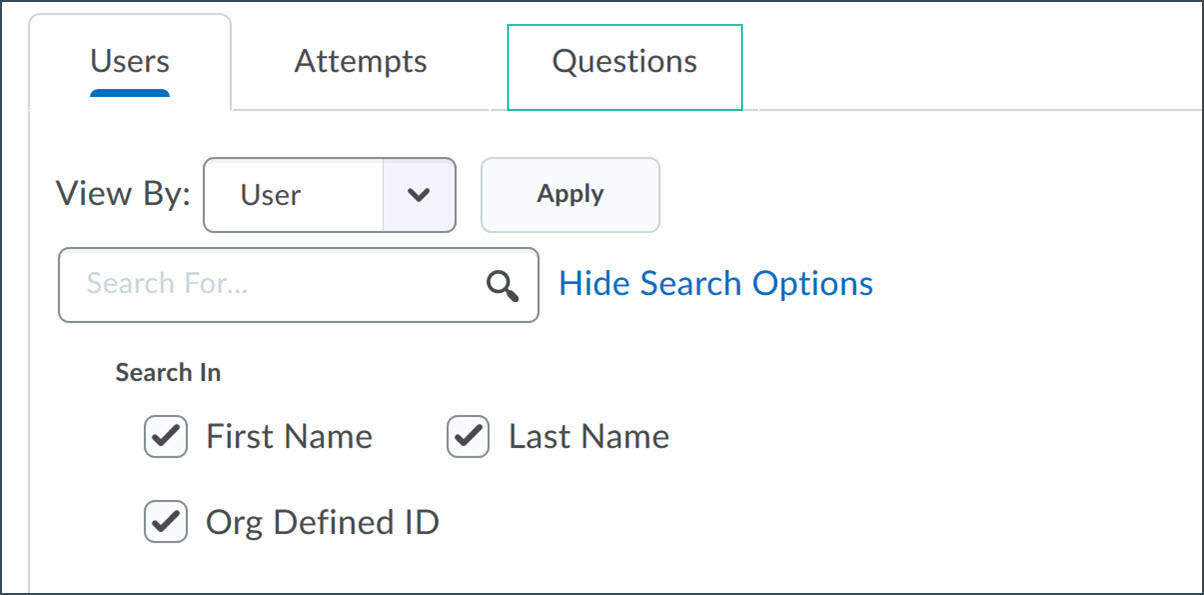Disable the Org Defined ID checkbox
This screenshot has width=1204, height=595.
click(166, 522)
